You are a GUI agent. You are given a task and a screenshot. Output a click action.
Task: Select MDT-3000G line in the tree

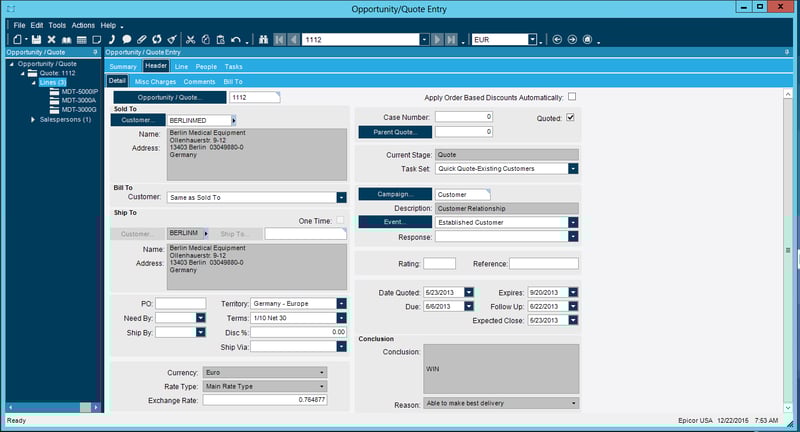pyautogui.click(x=79, y=110)
